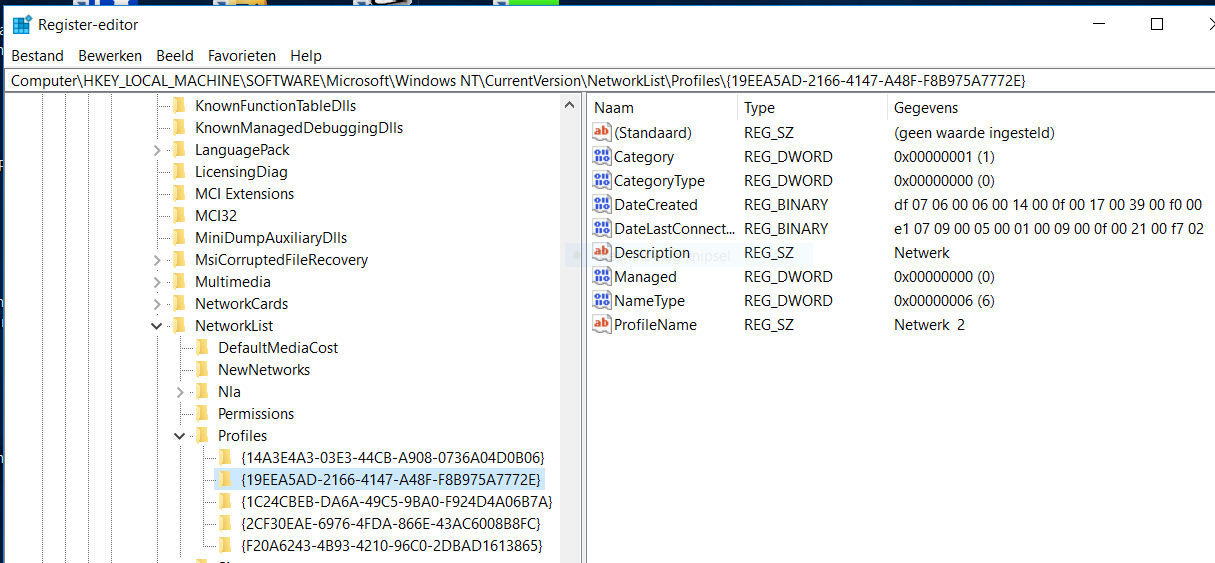Click the binary icon of CategoryType value
Screen dimensions: 1215x563
[x=602, y=181]
